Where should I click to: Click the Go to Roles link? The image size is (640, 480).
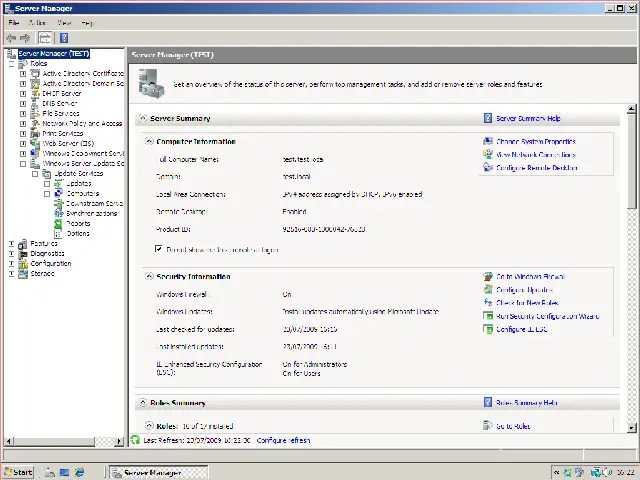click(x=513, y=426)
